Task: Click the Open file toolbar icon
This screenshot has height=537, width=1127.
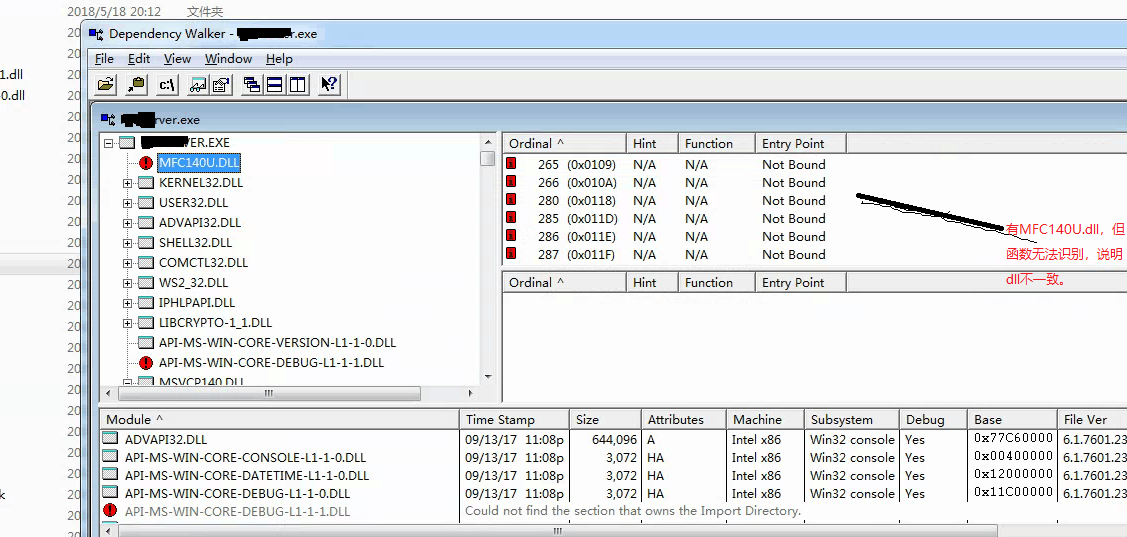Action: (106, 85)
